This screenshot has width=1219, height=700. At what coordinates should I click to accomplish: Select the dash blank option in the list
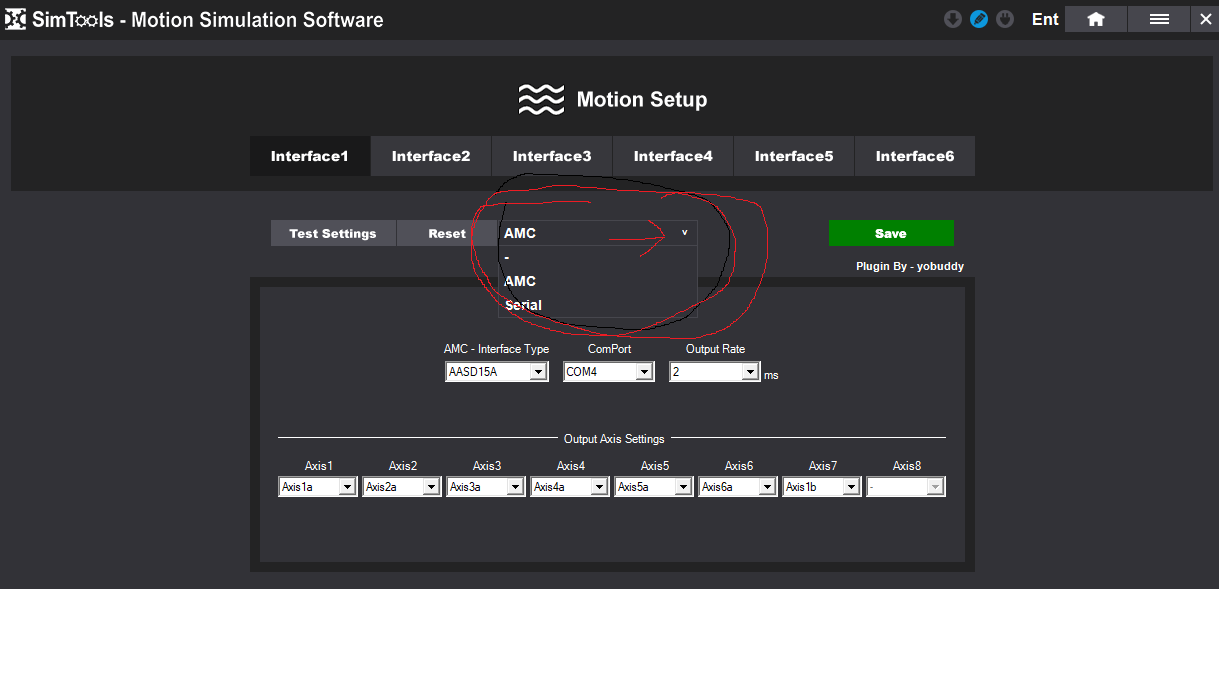pos(598,257)
